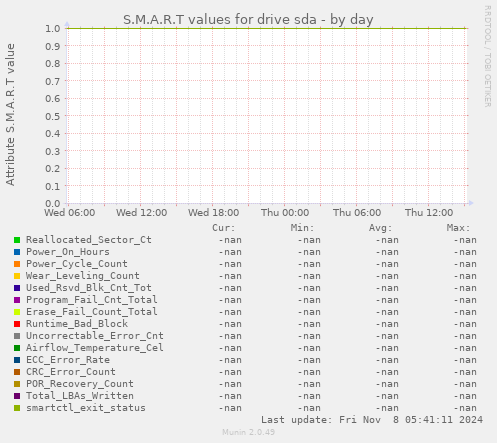Click the yellow Wear_Leveling_Count legend swatch
This screenshot has height=443, width=497.
coord(17,276)
